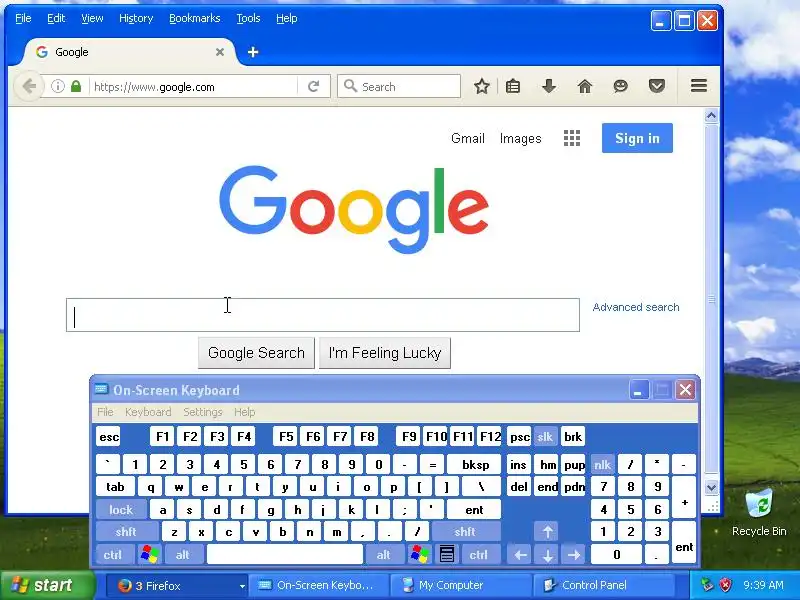The width and height of the screenshot is (800, 600).
Task: Show site information via the info icon
Action: (x=58, y=86)
